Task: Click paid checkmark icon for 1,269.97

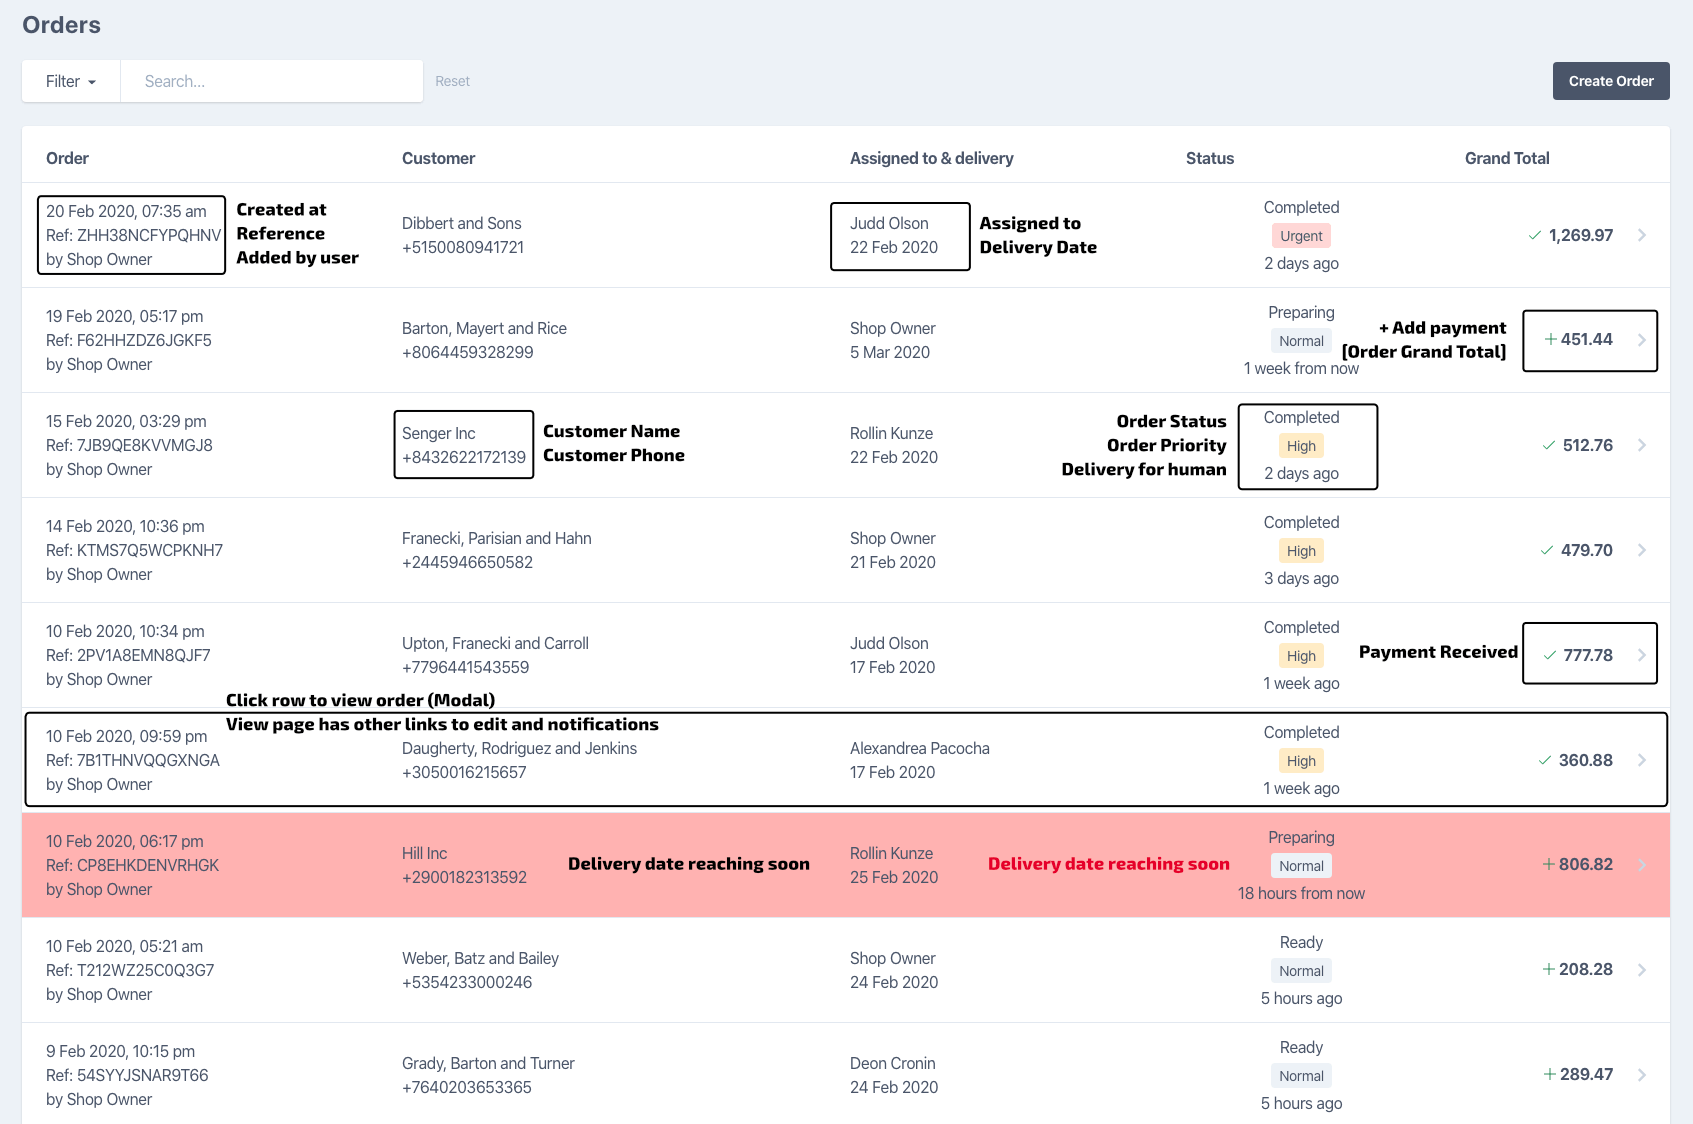Action: coord(1535,235)
